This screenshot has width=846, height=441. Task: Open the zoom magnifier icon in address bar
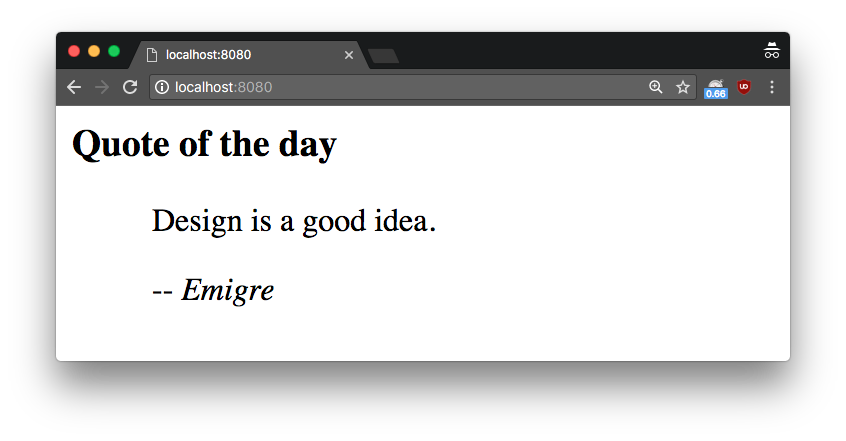click(656, 88)
